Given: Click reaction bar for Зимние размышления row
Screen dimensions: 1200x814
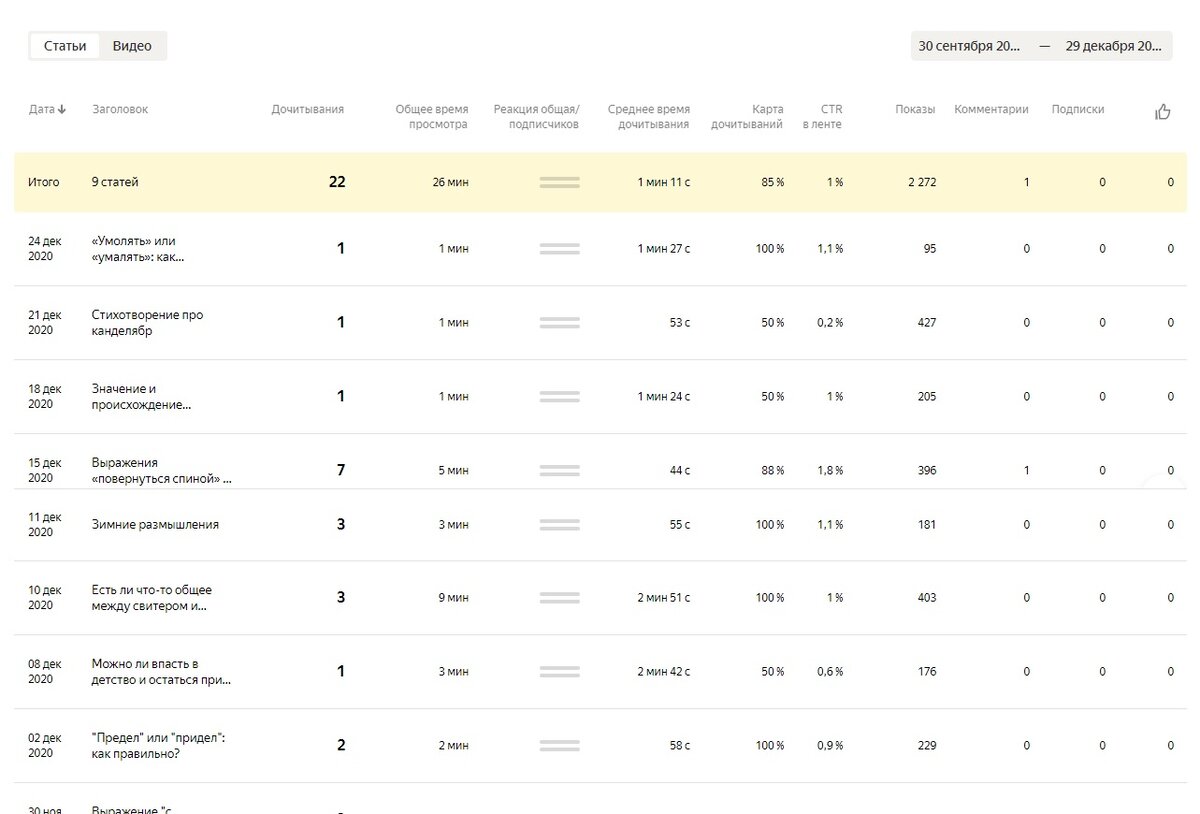Looking at the screenshot, I should (x=559, y=525).
